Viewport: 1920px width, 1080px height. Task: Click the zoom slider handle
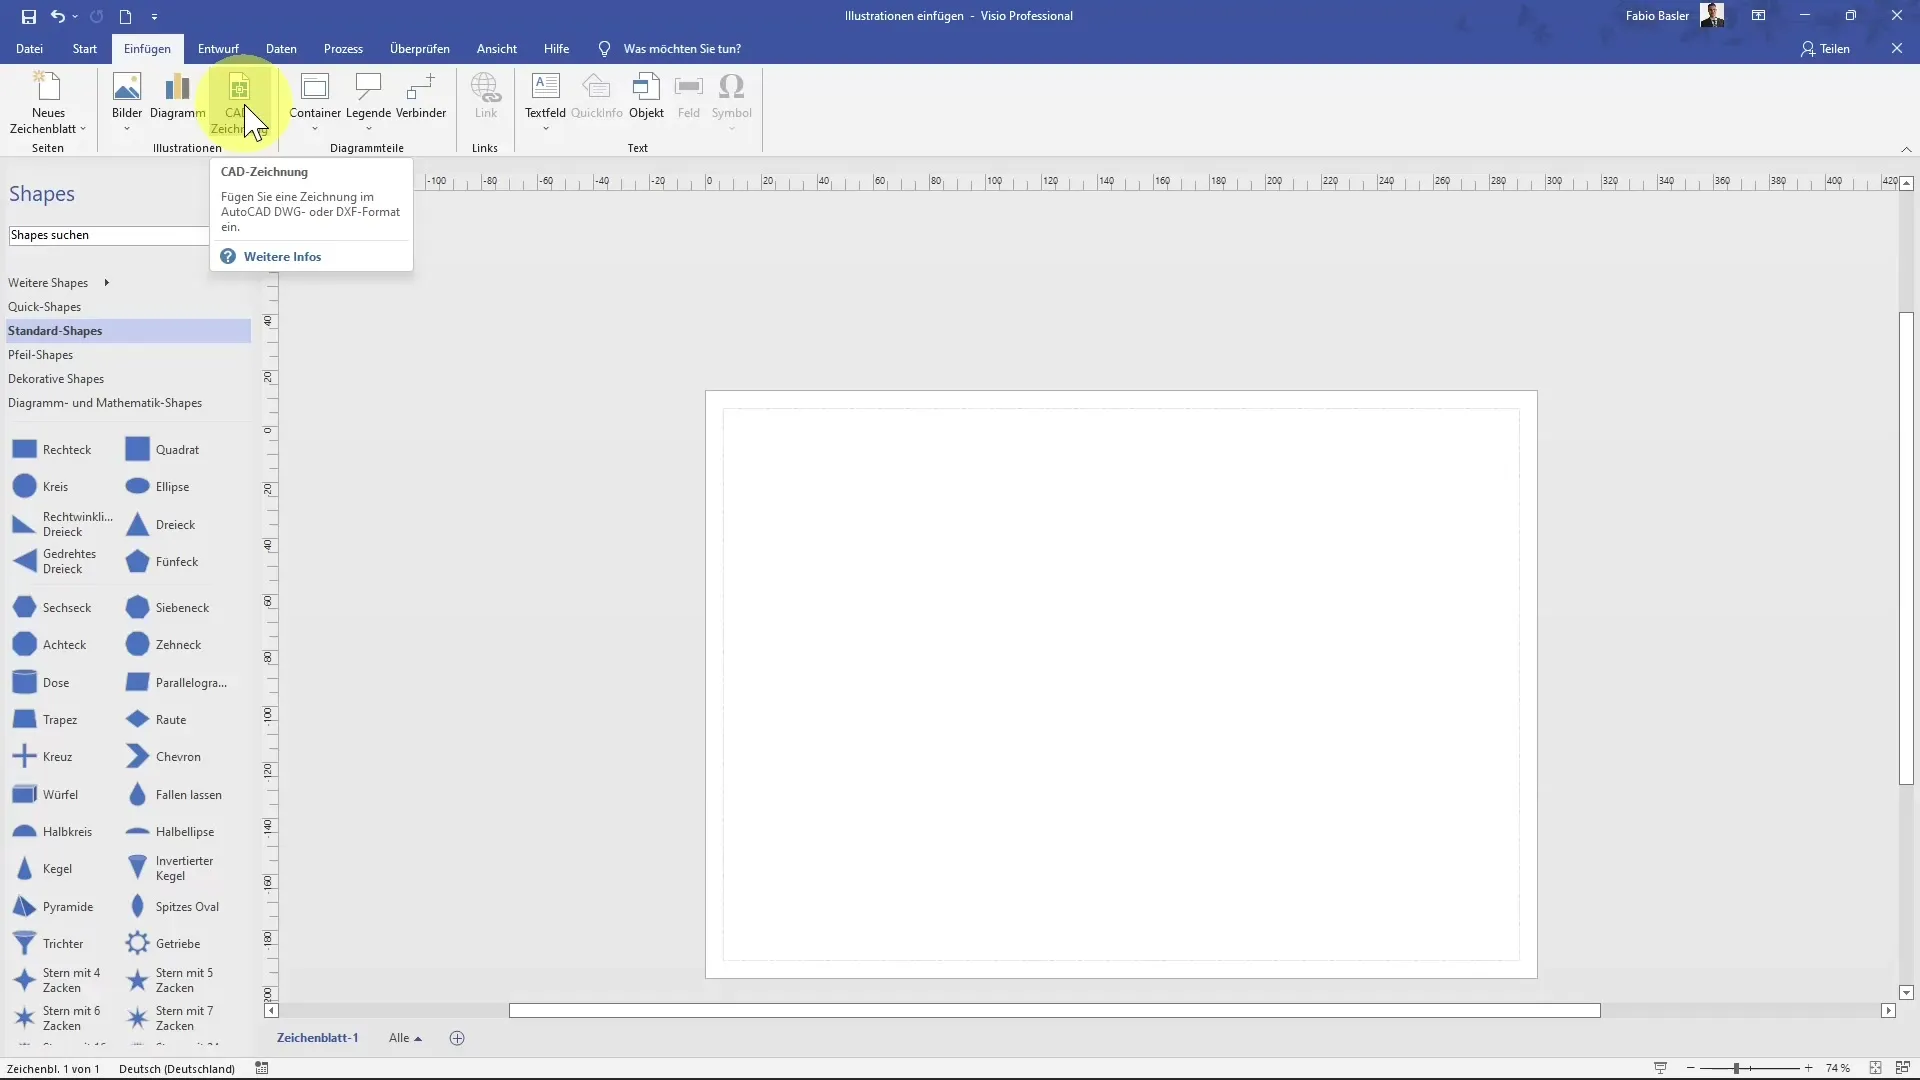tap(1736, 1069)
